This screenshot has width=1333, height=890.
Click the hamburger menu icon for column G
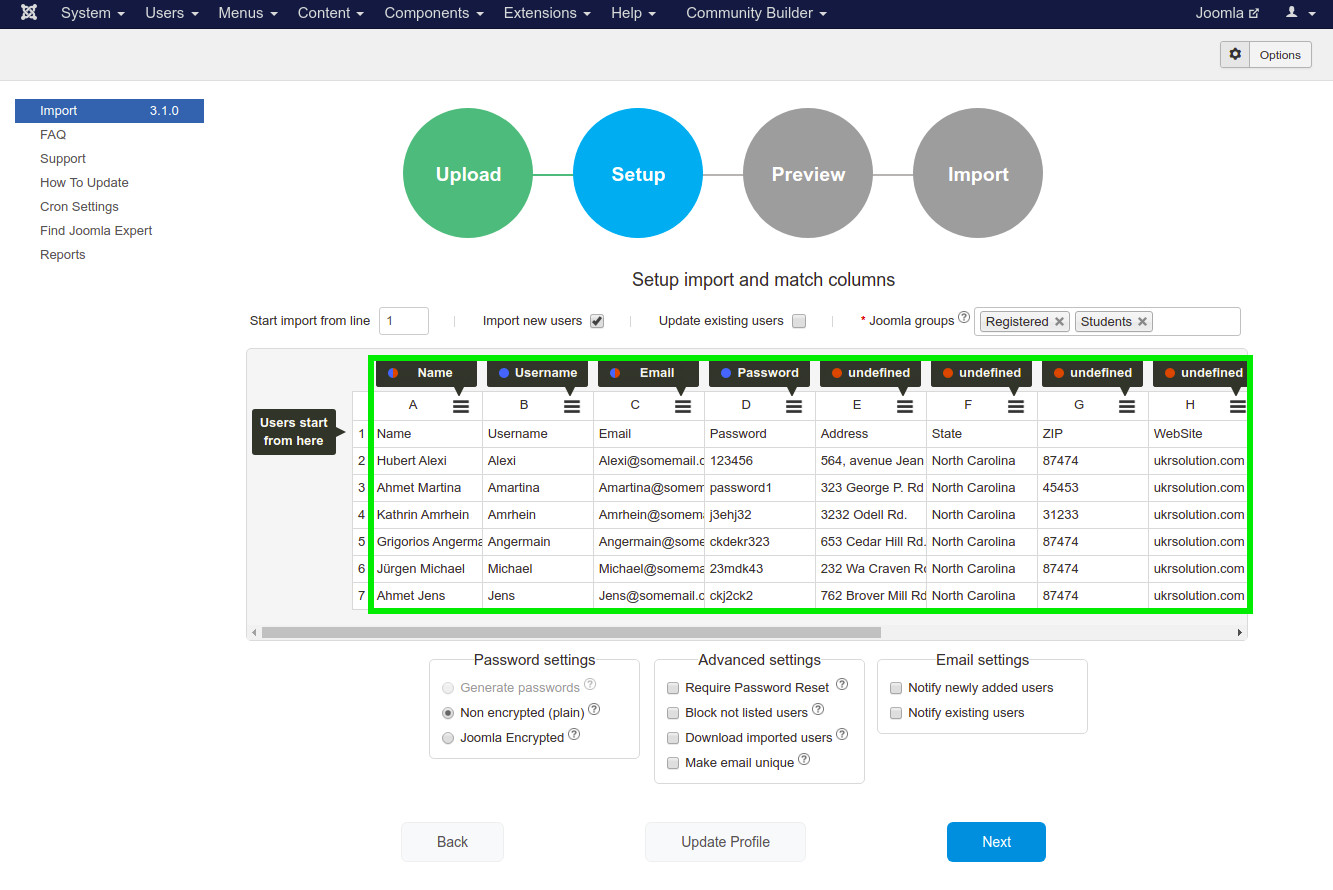(1127, 406)
